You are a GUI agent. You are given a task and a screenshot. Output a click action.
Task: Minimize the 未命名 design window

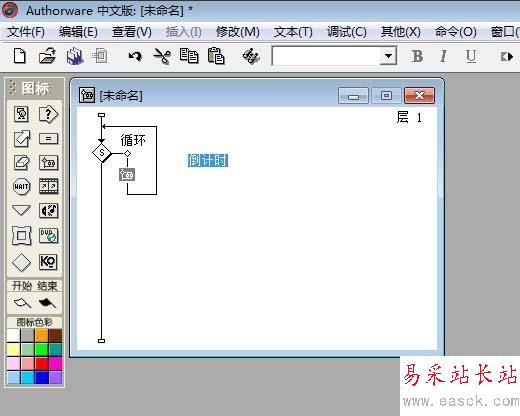coord(353,96)
